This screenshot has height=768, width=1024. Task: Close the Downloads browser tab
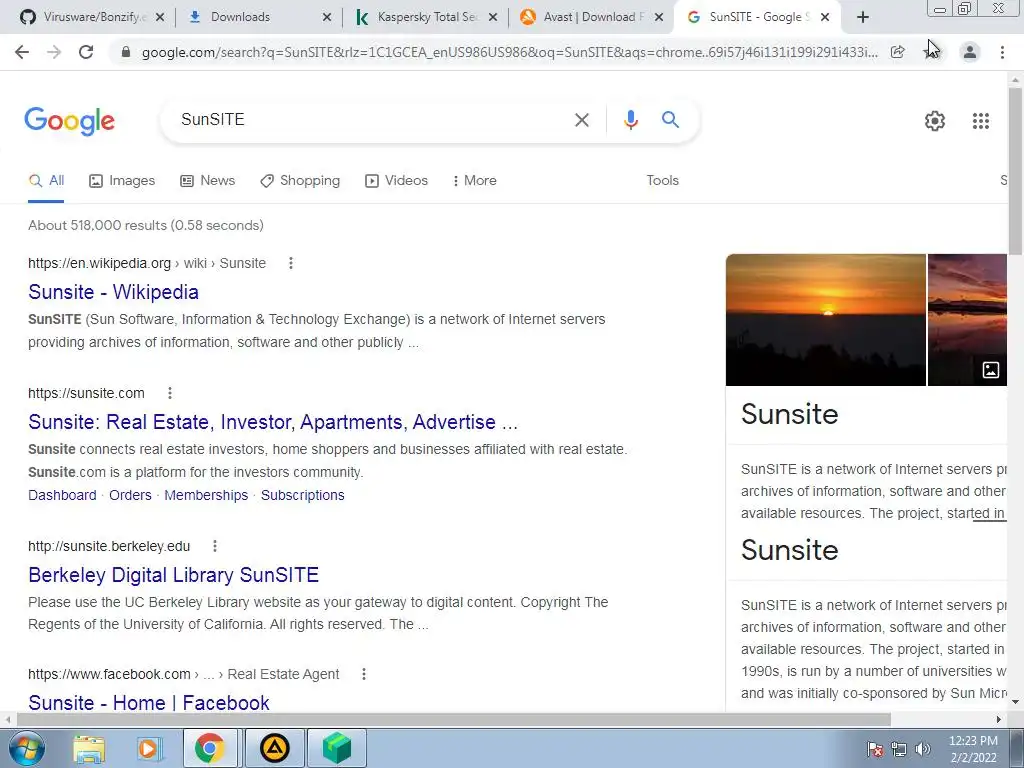click(x=327, y=17)
